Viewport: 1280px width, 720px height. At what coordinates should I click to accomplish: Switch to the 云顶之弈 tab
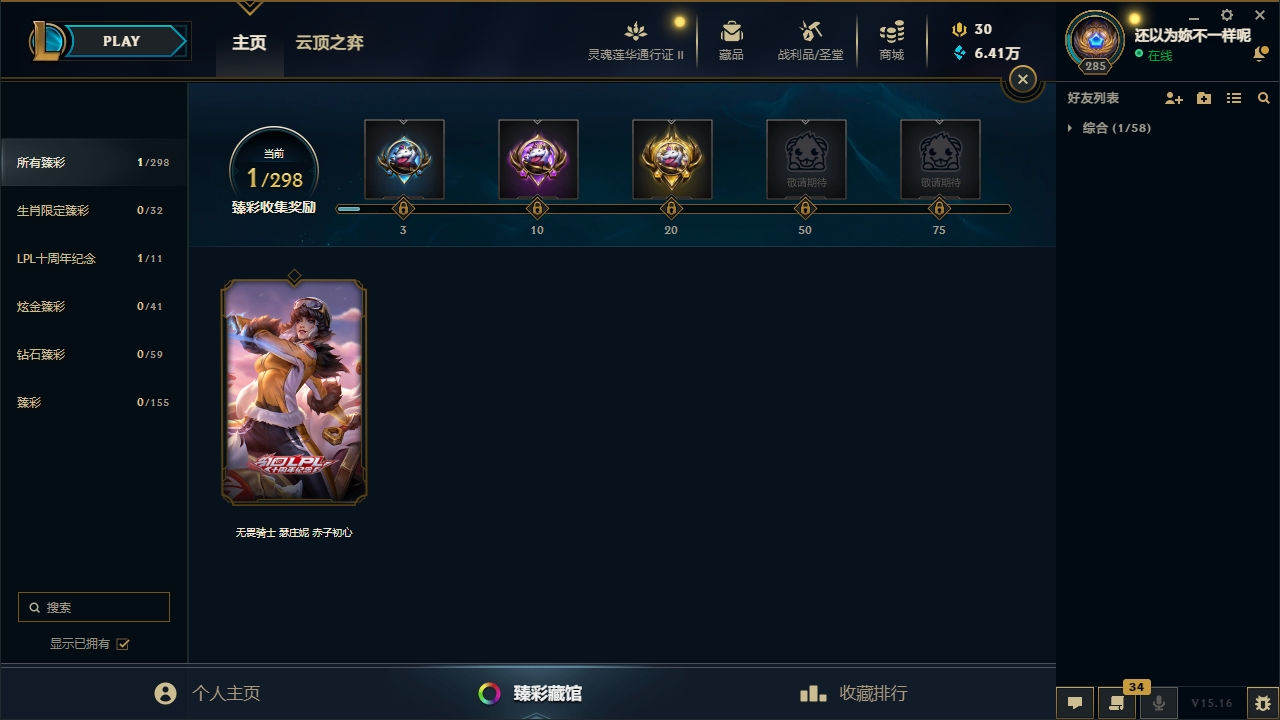[329, 43]
